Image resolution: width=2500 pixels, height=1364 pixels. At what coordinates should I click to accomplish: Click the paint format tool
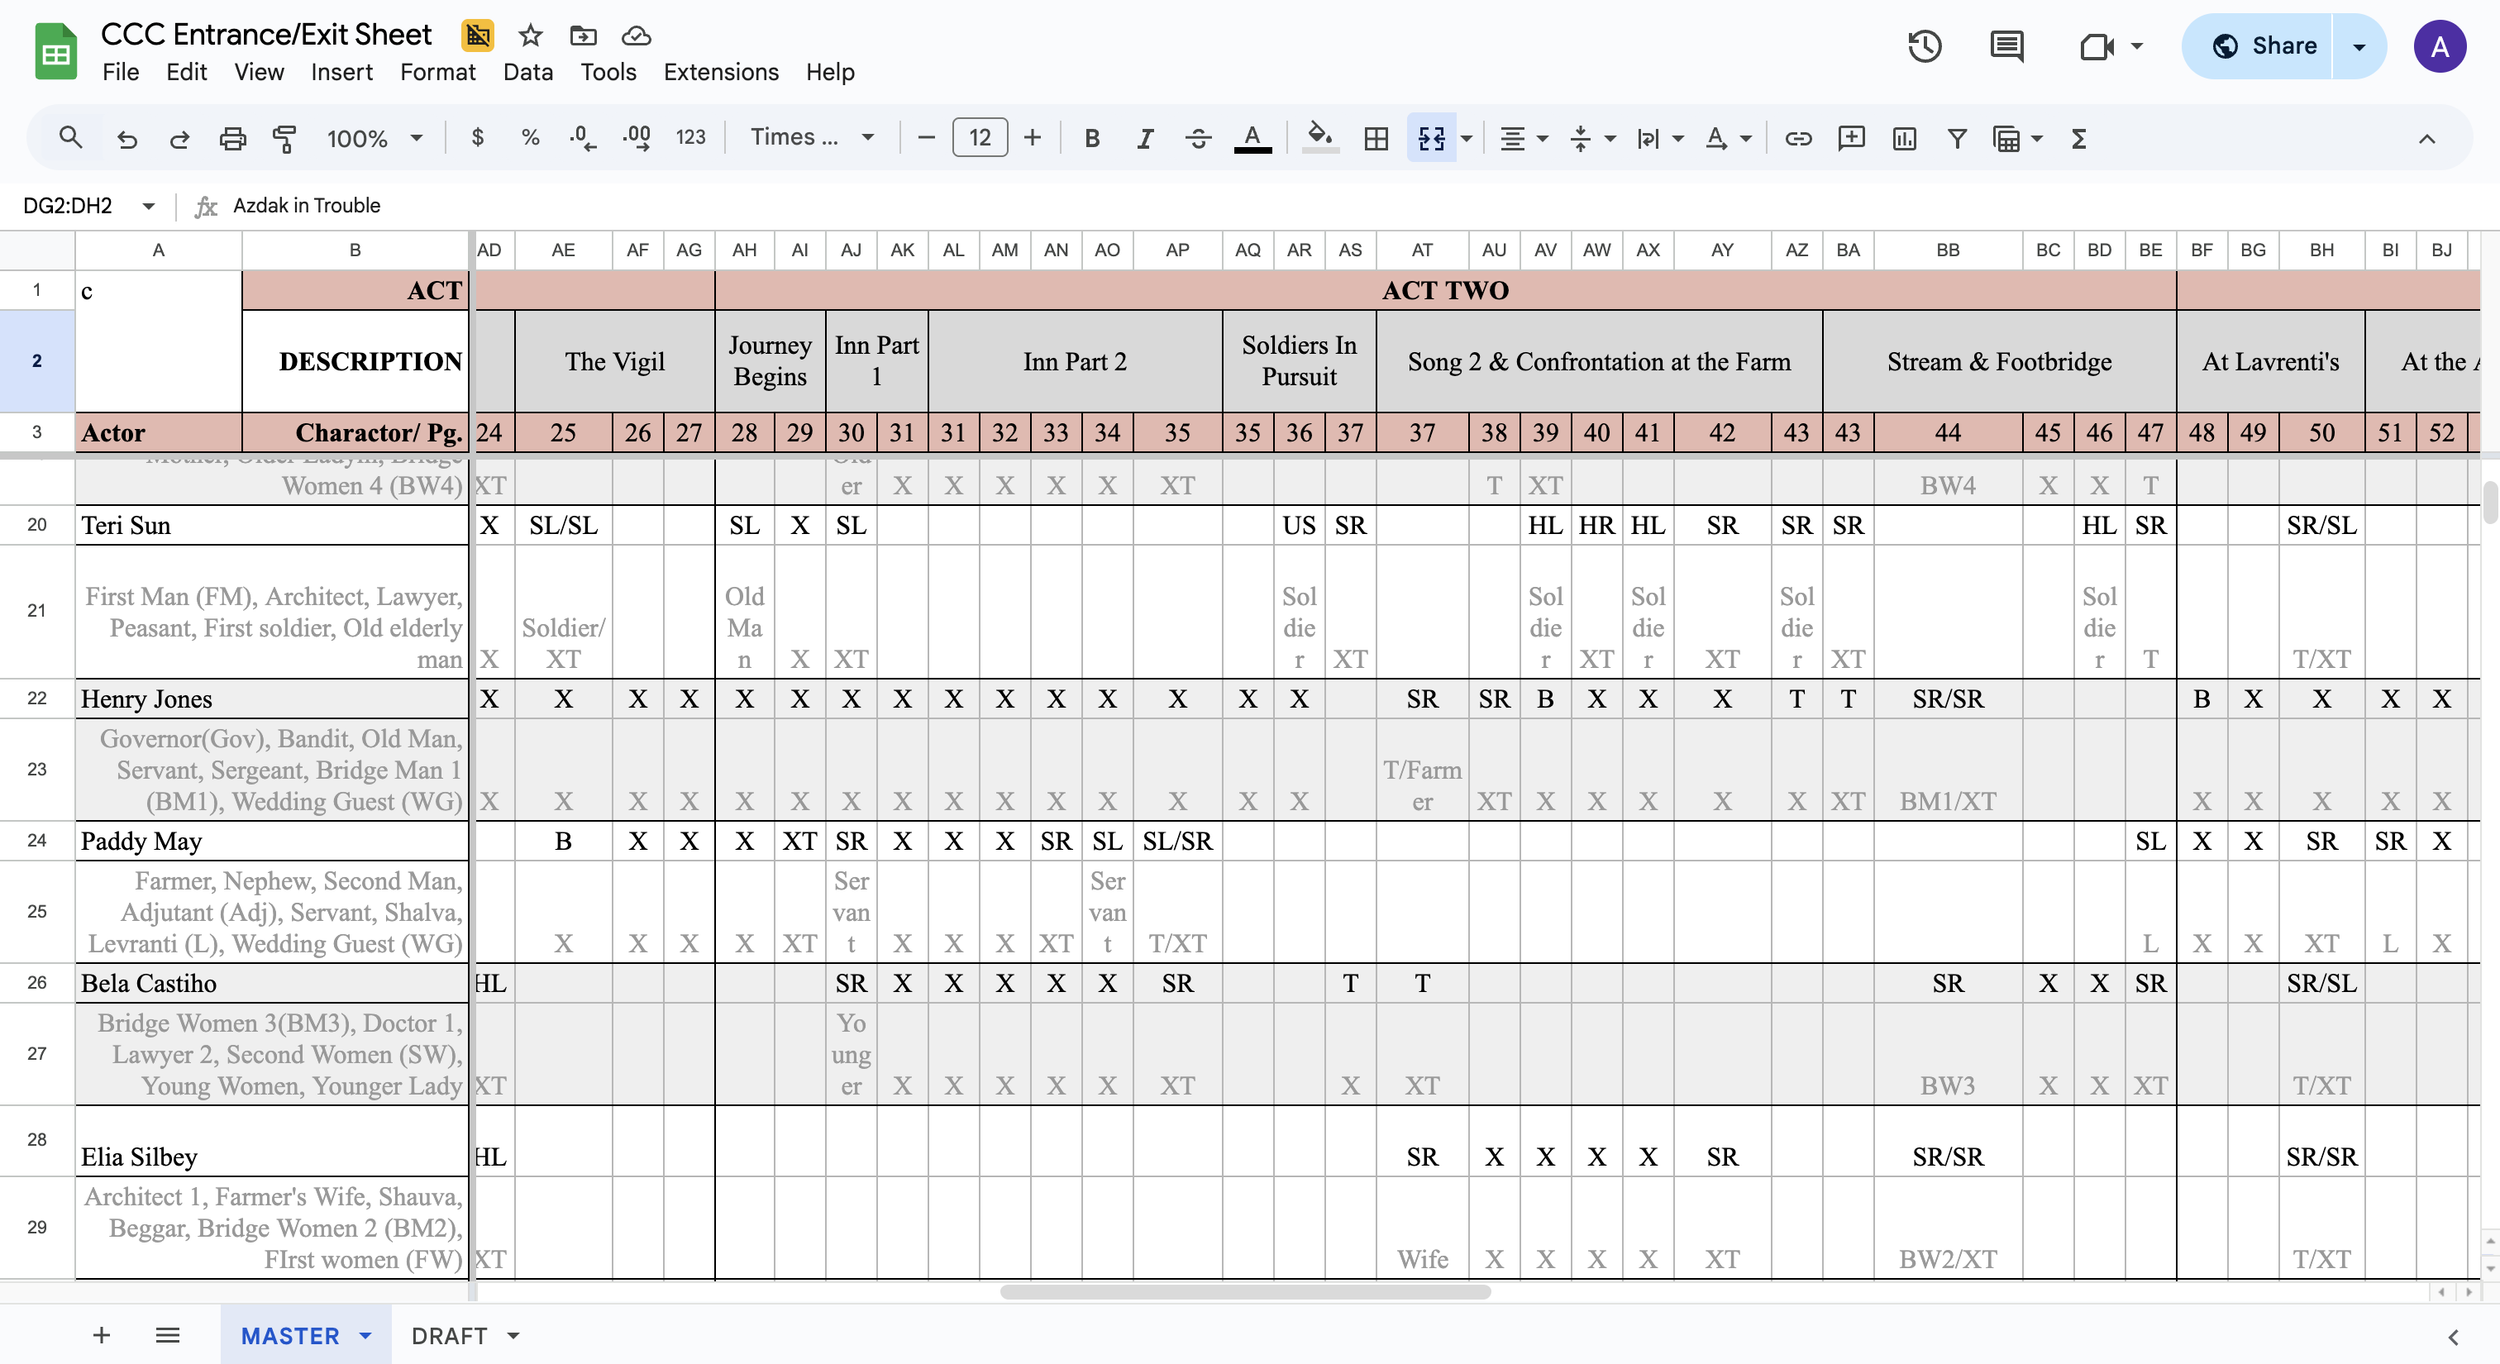(285, 138)
